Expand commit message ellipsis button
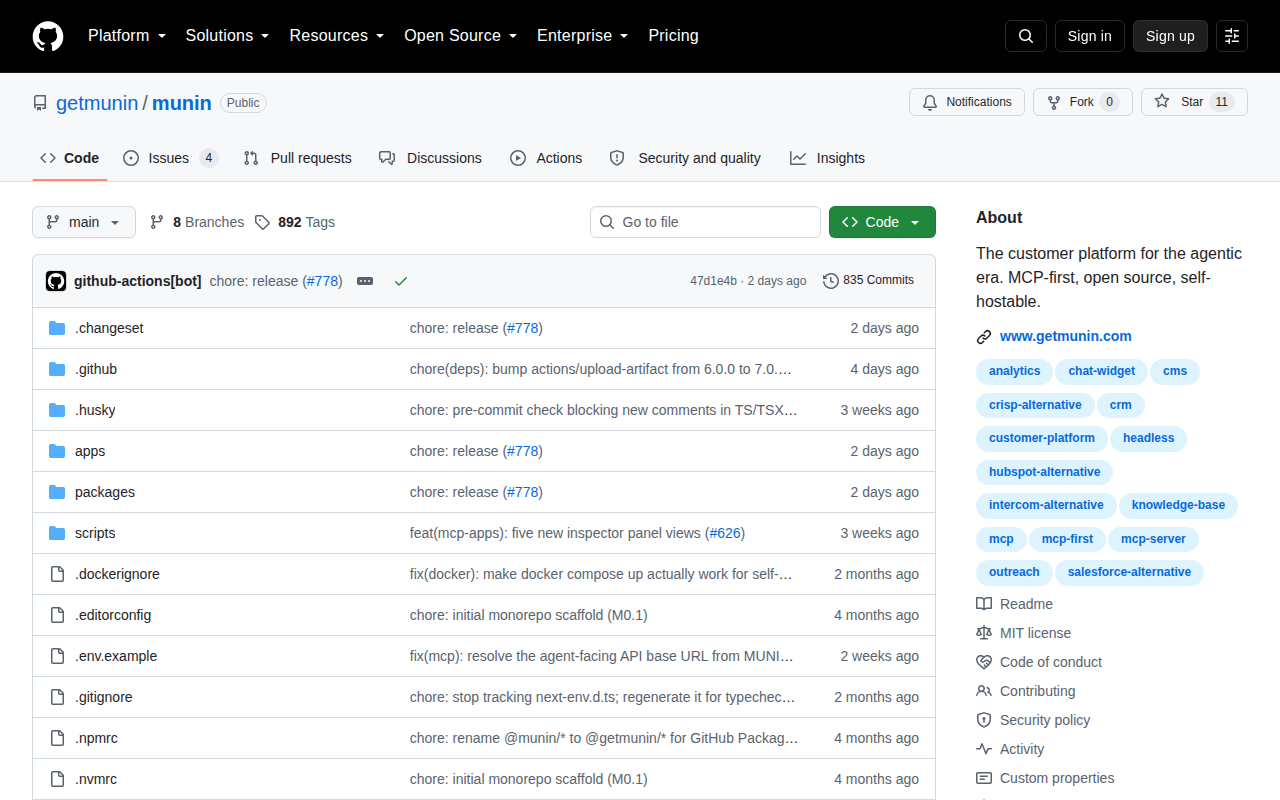This screenshot has height=800, width=1280. [365, 281]
